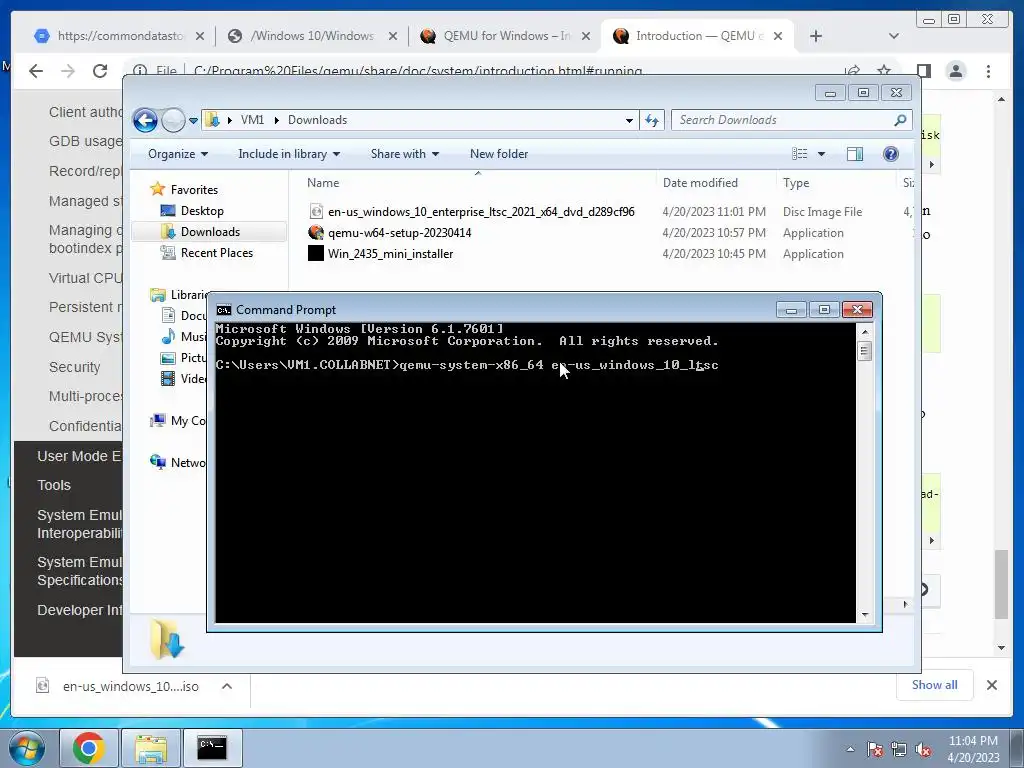Switch to Introduction — QEMU tab

pos(699,36)
